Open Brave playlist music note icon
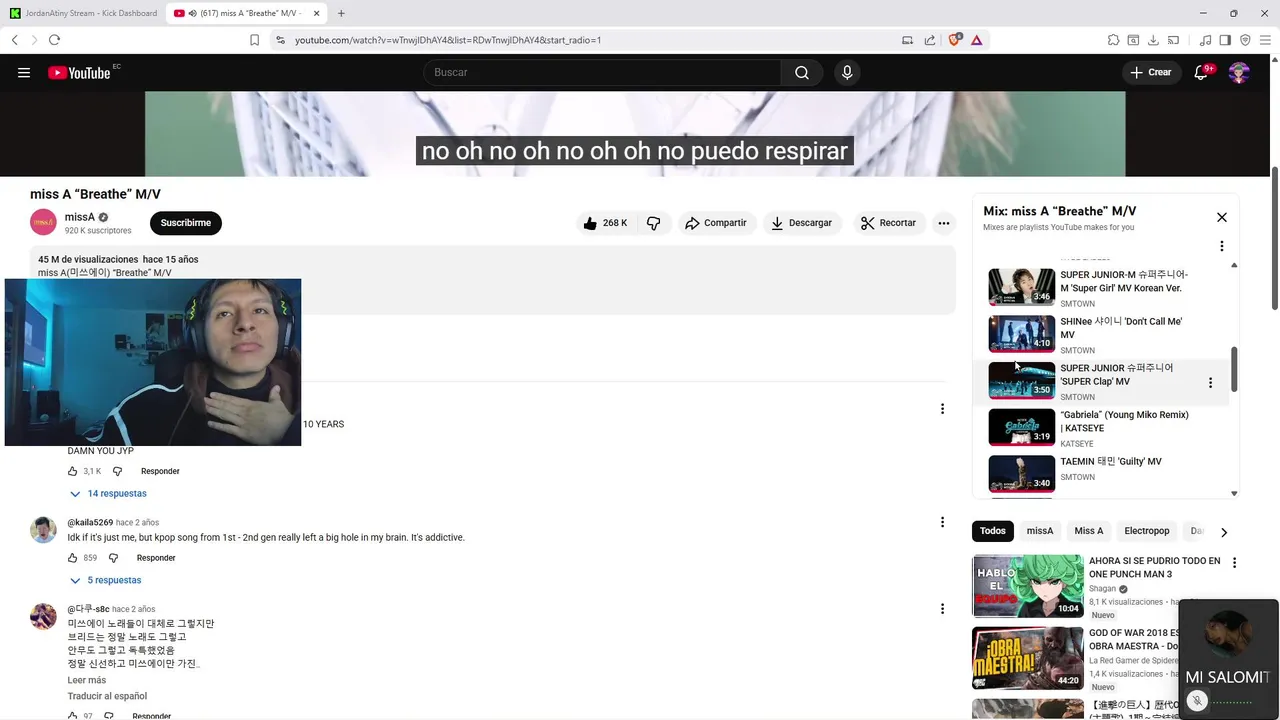Image resolution: width=1280 pixels, height=720 pixels. [1205, 40]
